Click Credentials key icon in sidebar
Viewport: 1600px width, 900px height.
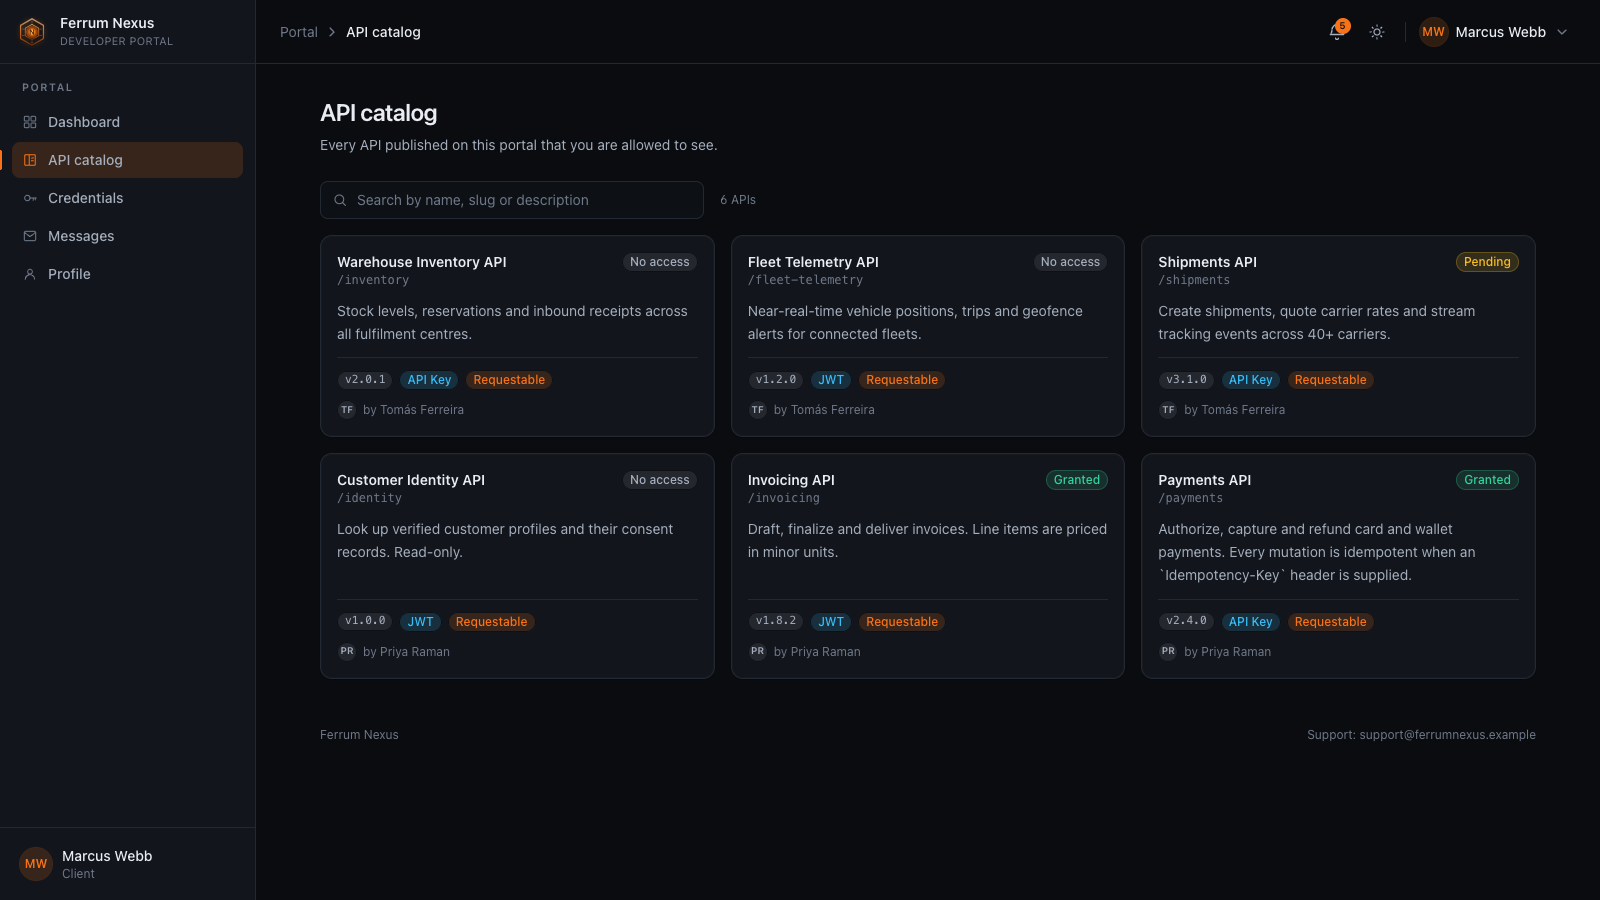tap(30, 198)
